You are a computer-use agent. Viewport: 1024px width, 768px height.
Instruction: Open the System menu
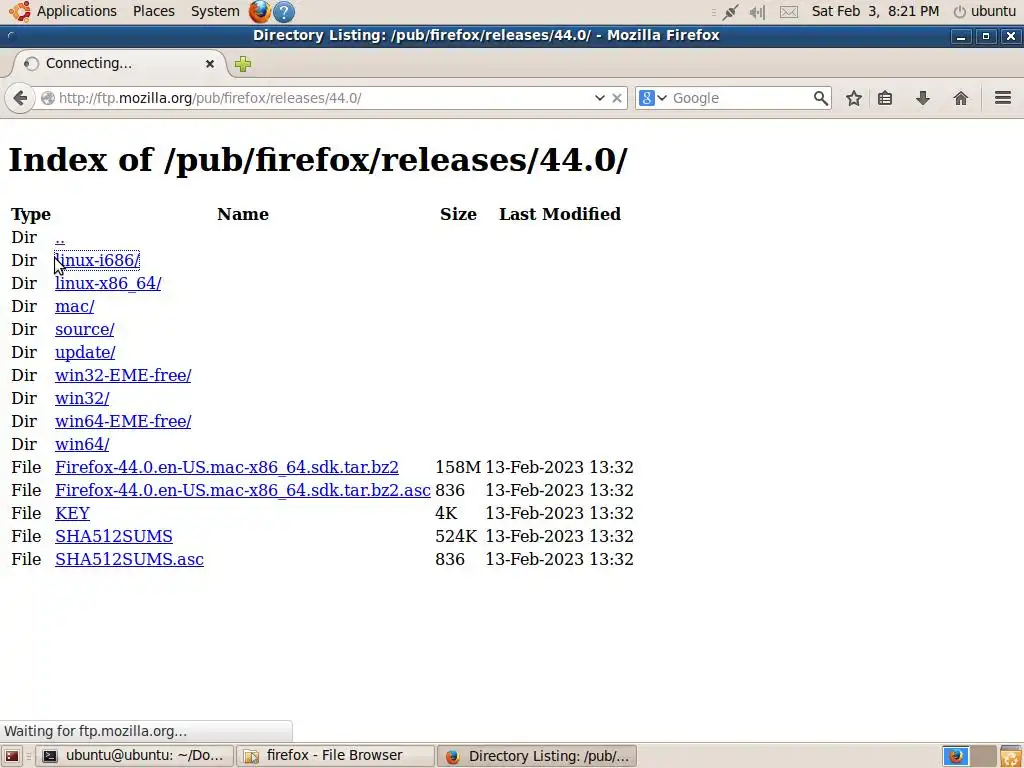(x=215, y=11)
